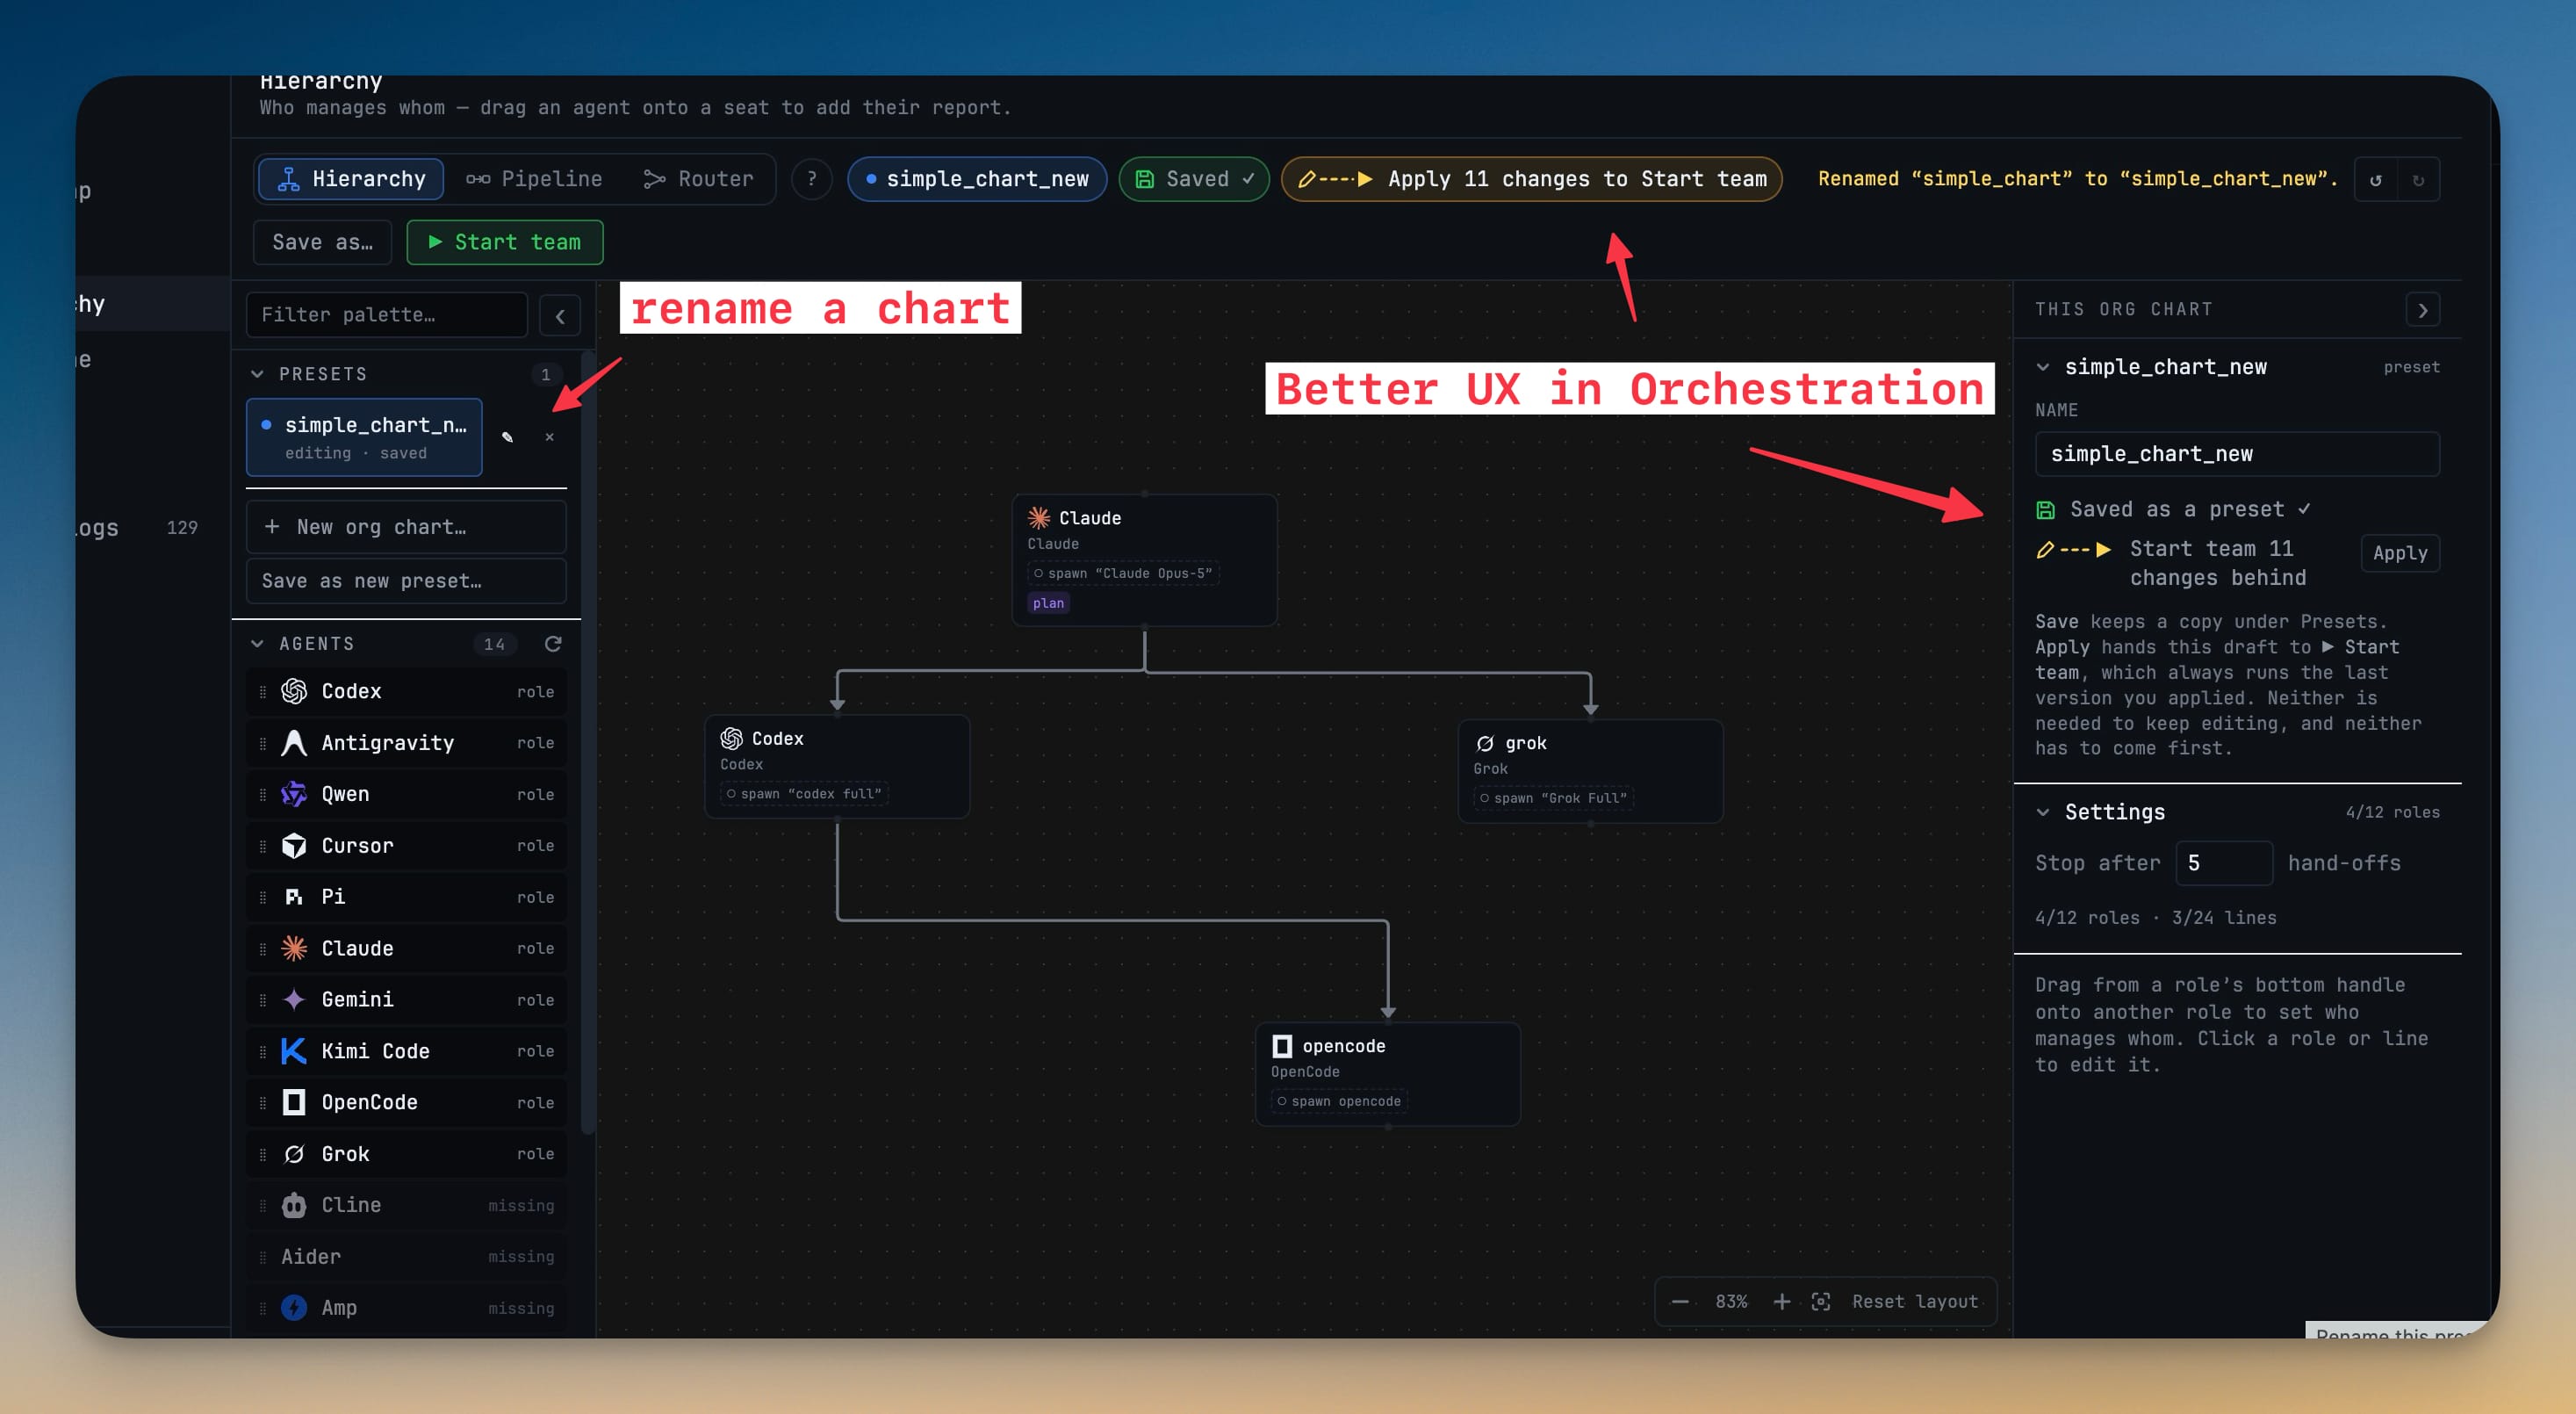2576x1414 pixels.
Task: Zoom in with the plus icon
Action: (x=1781, y=1301)
